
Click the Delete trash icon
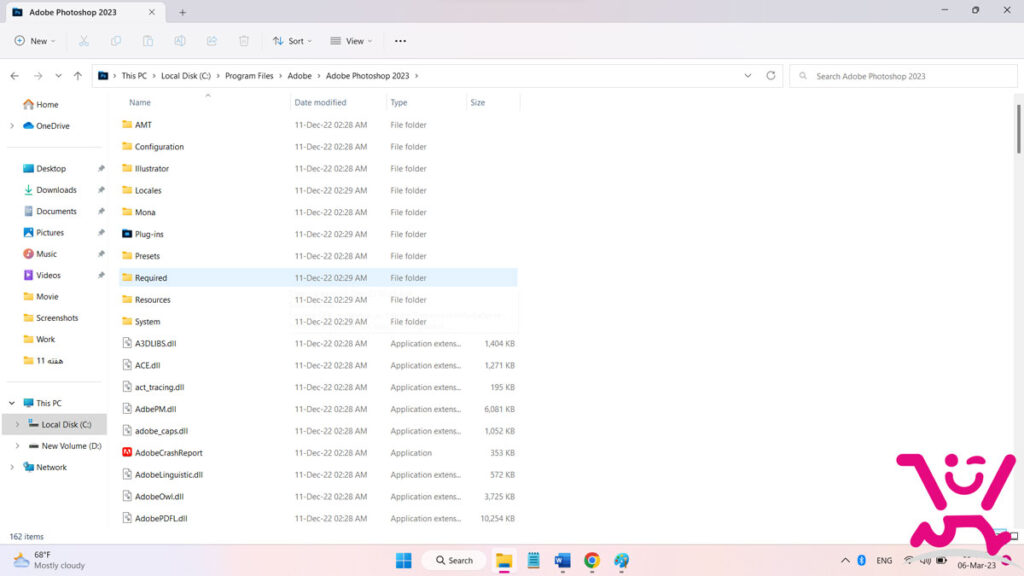(x=244, y=41)
